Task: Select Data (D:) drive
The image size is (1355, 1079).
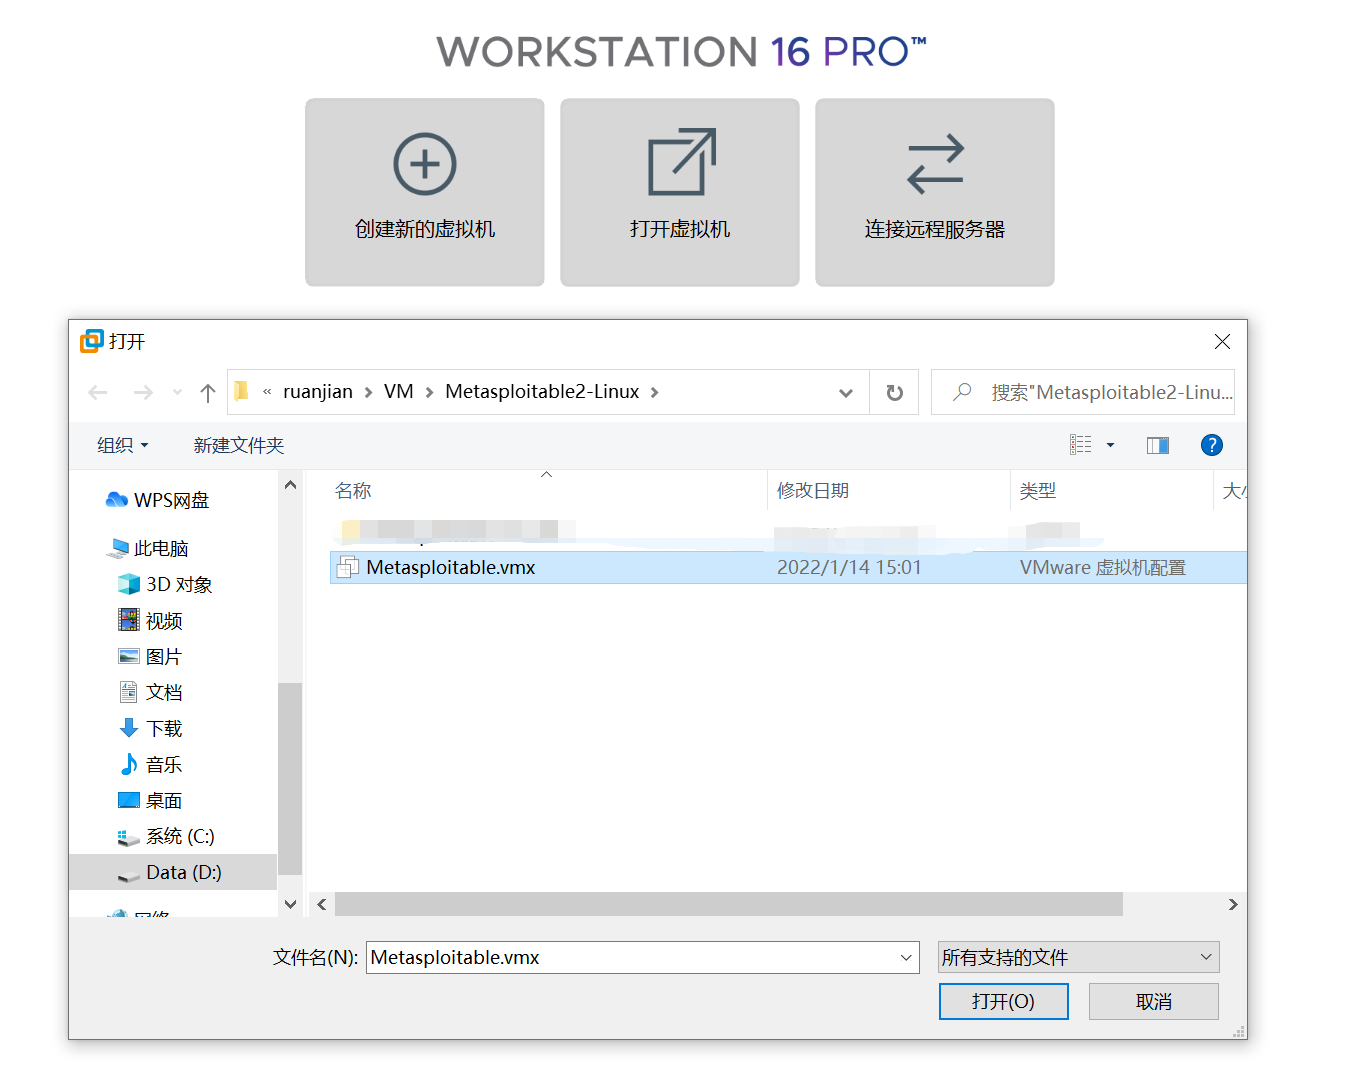Action: 173,872
